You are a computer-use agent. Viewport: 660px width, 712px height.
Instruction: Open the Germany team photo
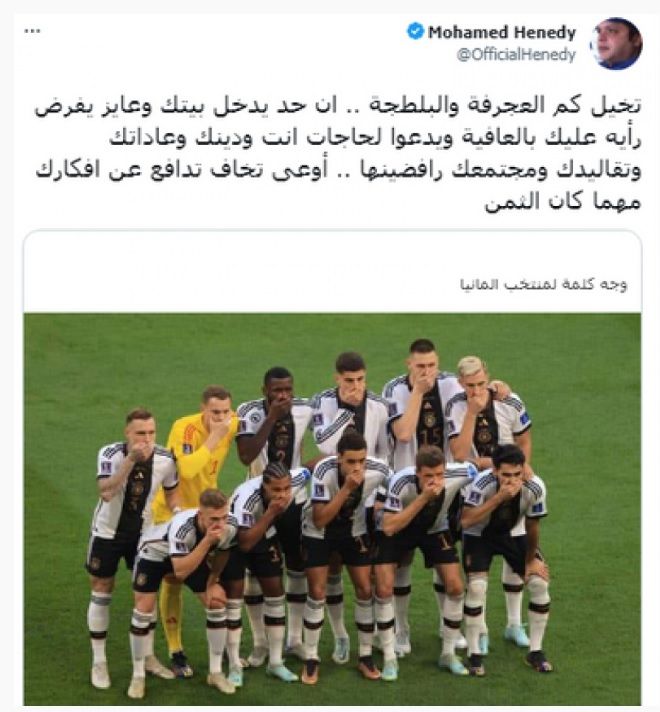click(332, 509)
